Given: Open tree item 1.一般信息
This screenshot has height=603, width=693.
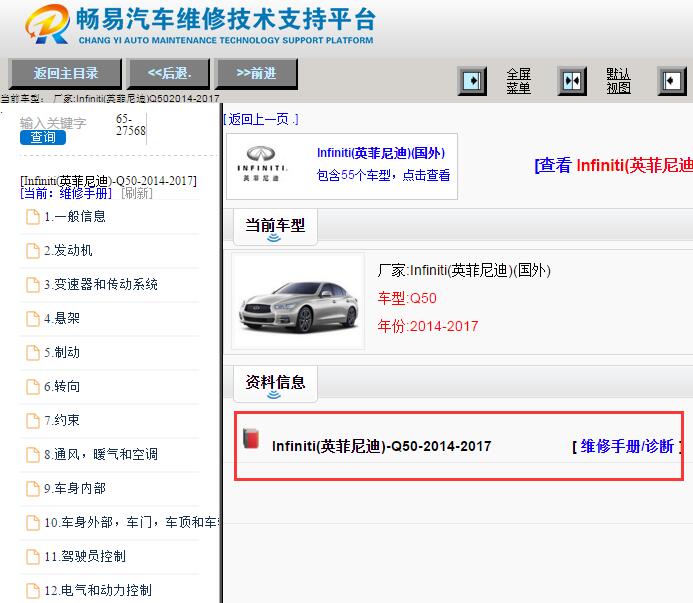Looking at the screenshot, I should click(75, 217).
